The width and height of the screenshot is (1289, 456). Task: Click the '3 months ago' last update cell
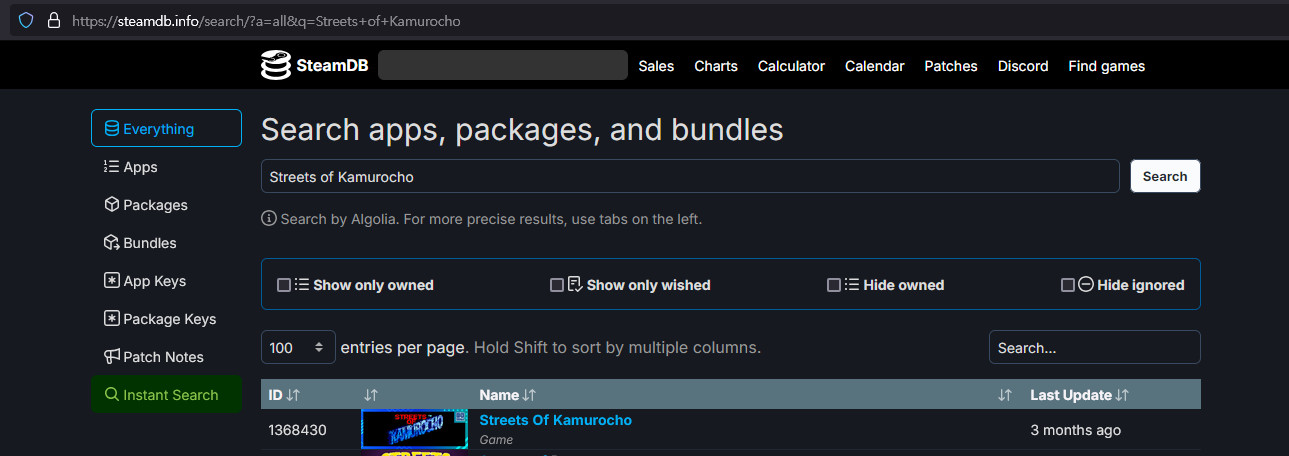1076,430
